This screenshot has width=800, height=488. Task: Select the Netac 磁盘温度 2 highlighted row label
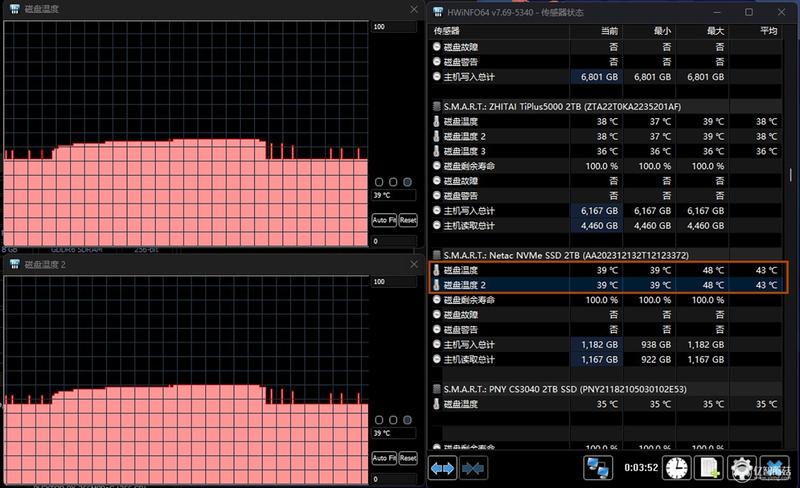coord(464,285)
